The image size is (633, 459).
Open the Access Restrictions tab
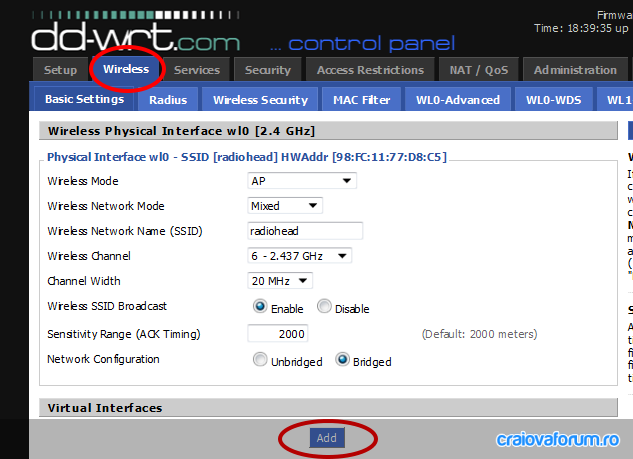point(370,70)
